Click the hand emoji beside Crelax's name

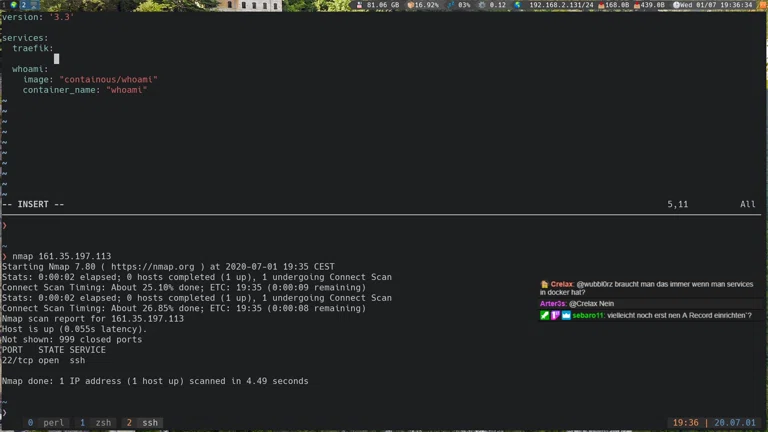[x=544, y=284]
